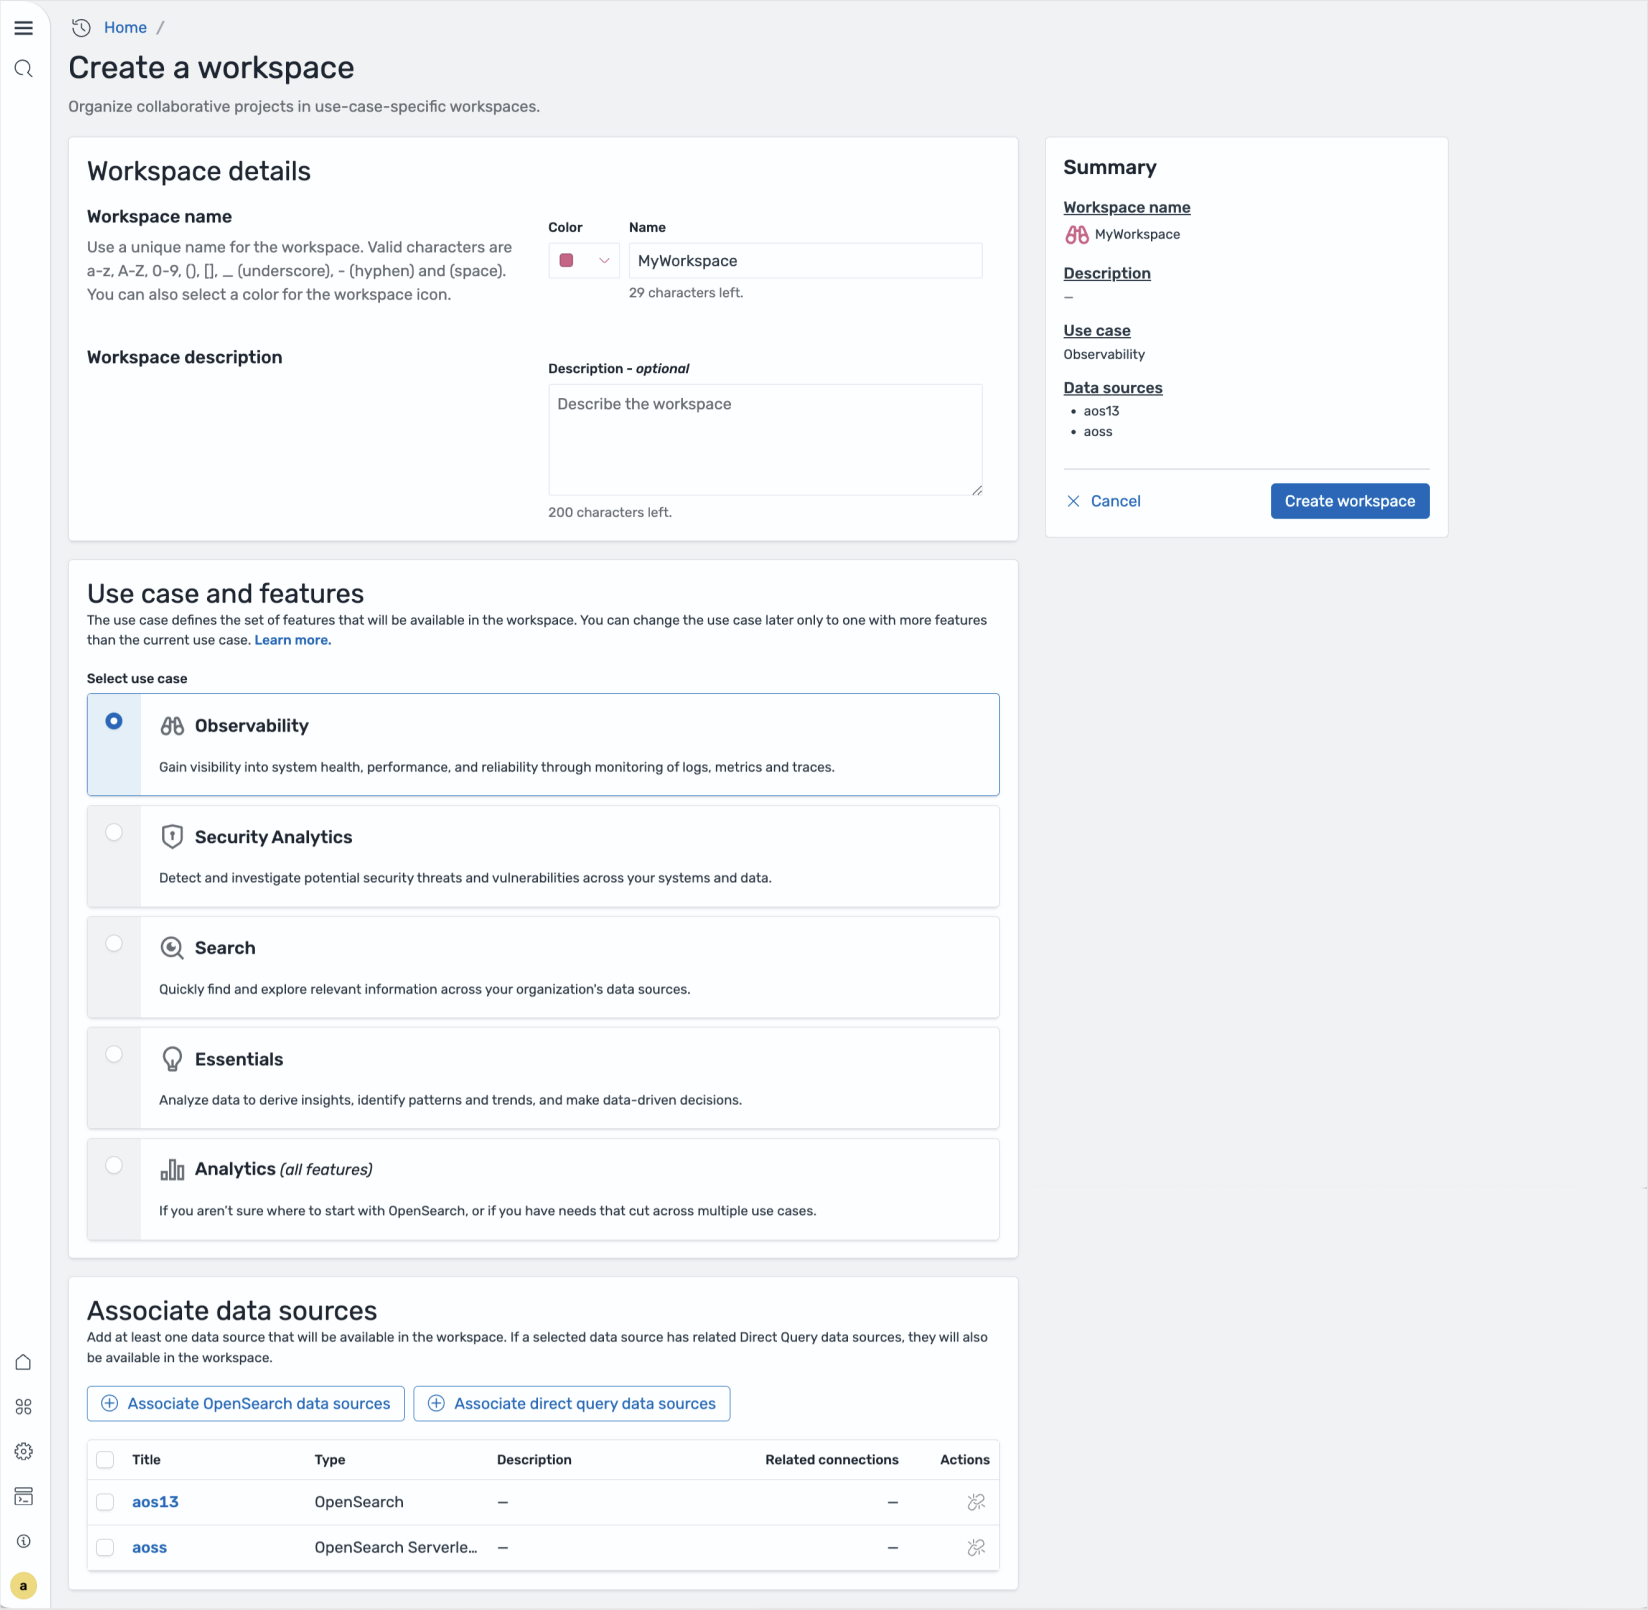Open the hamburger navigation menu
1648x1610 pixels.
[24, 28]
